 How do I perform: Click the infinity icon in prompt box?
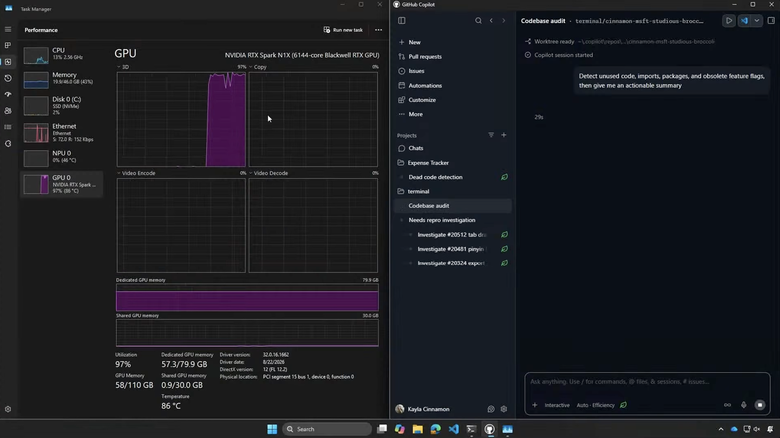click(x=727, y=405)
